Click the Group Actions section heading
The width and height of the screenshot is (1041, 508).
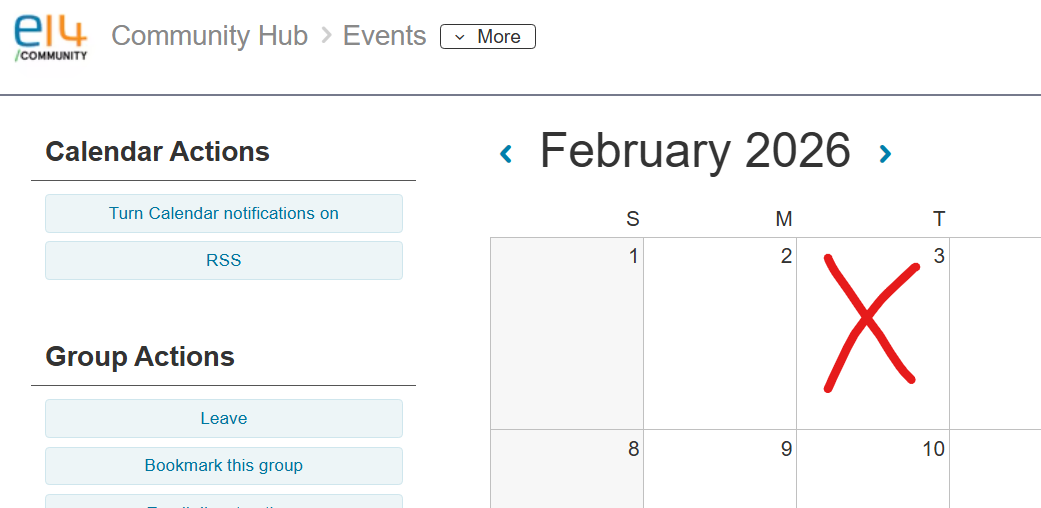pos(140,357)
